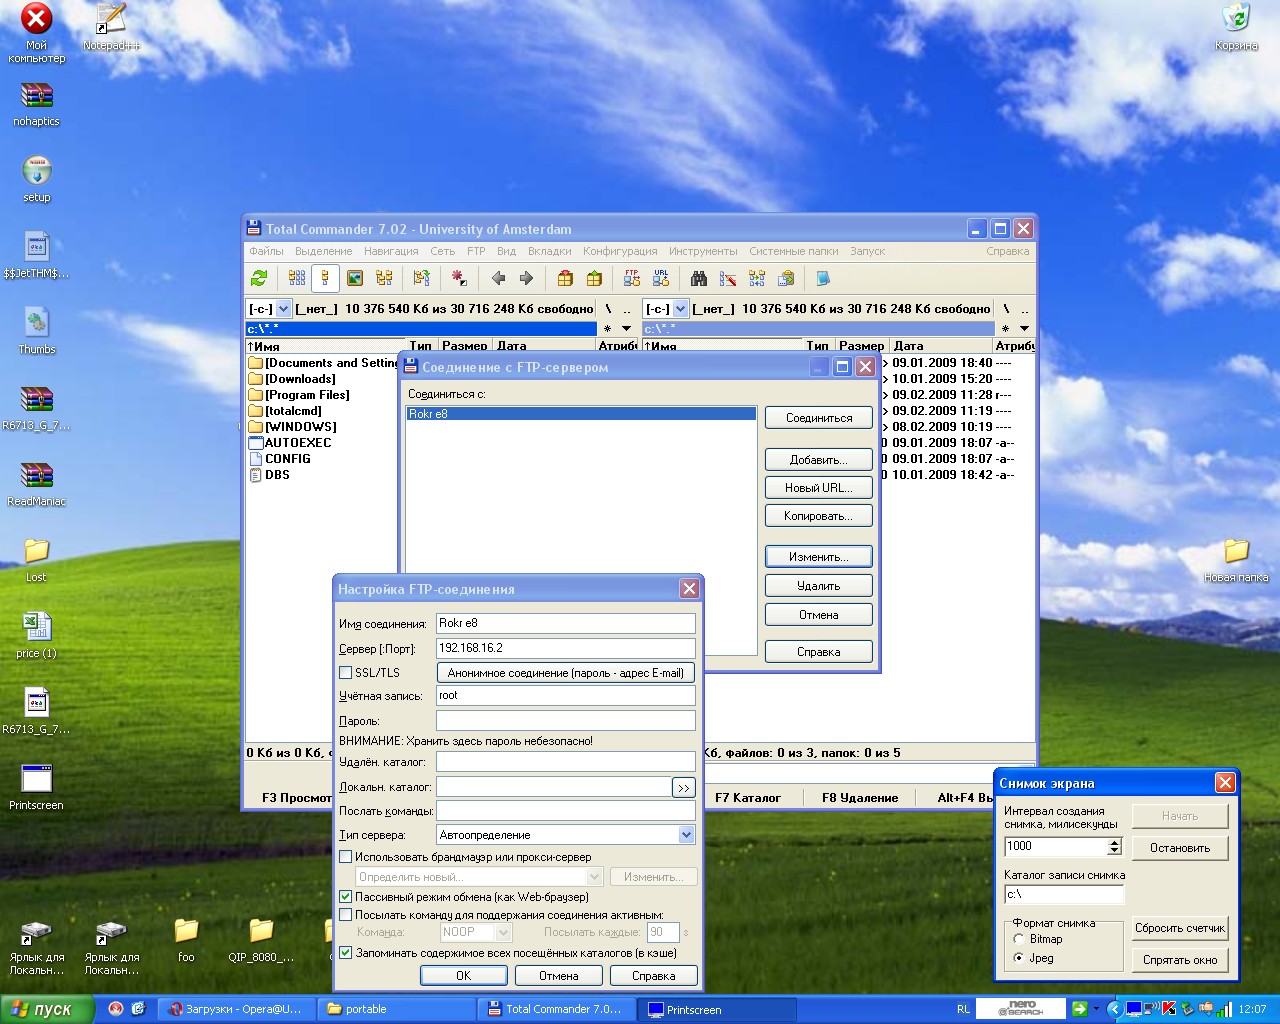Click the blue notepad toolbar icon
1280x1024 pixels.
coord(823,278)
